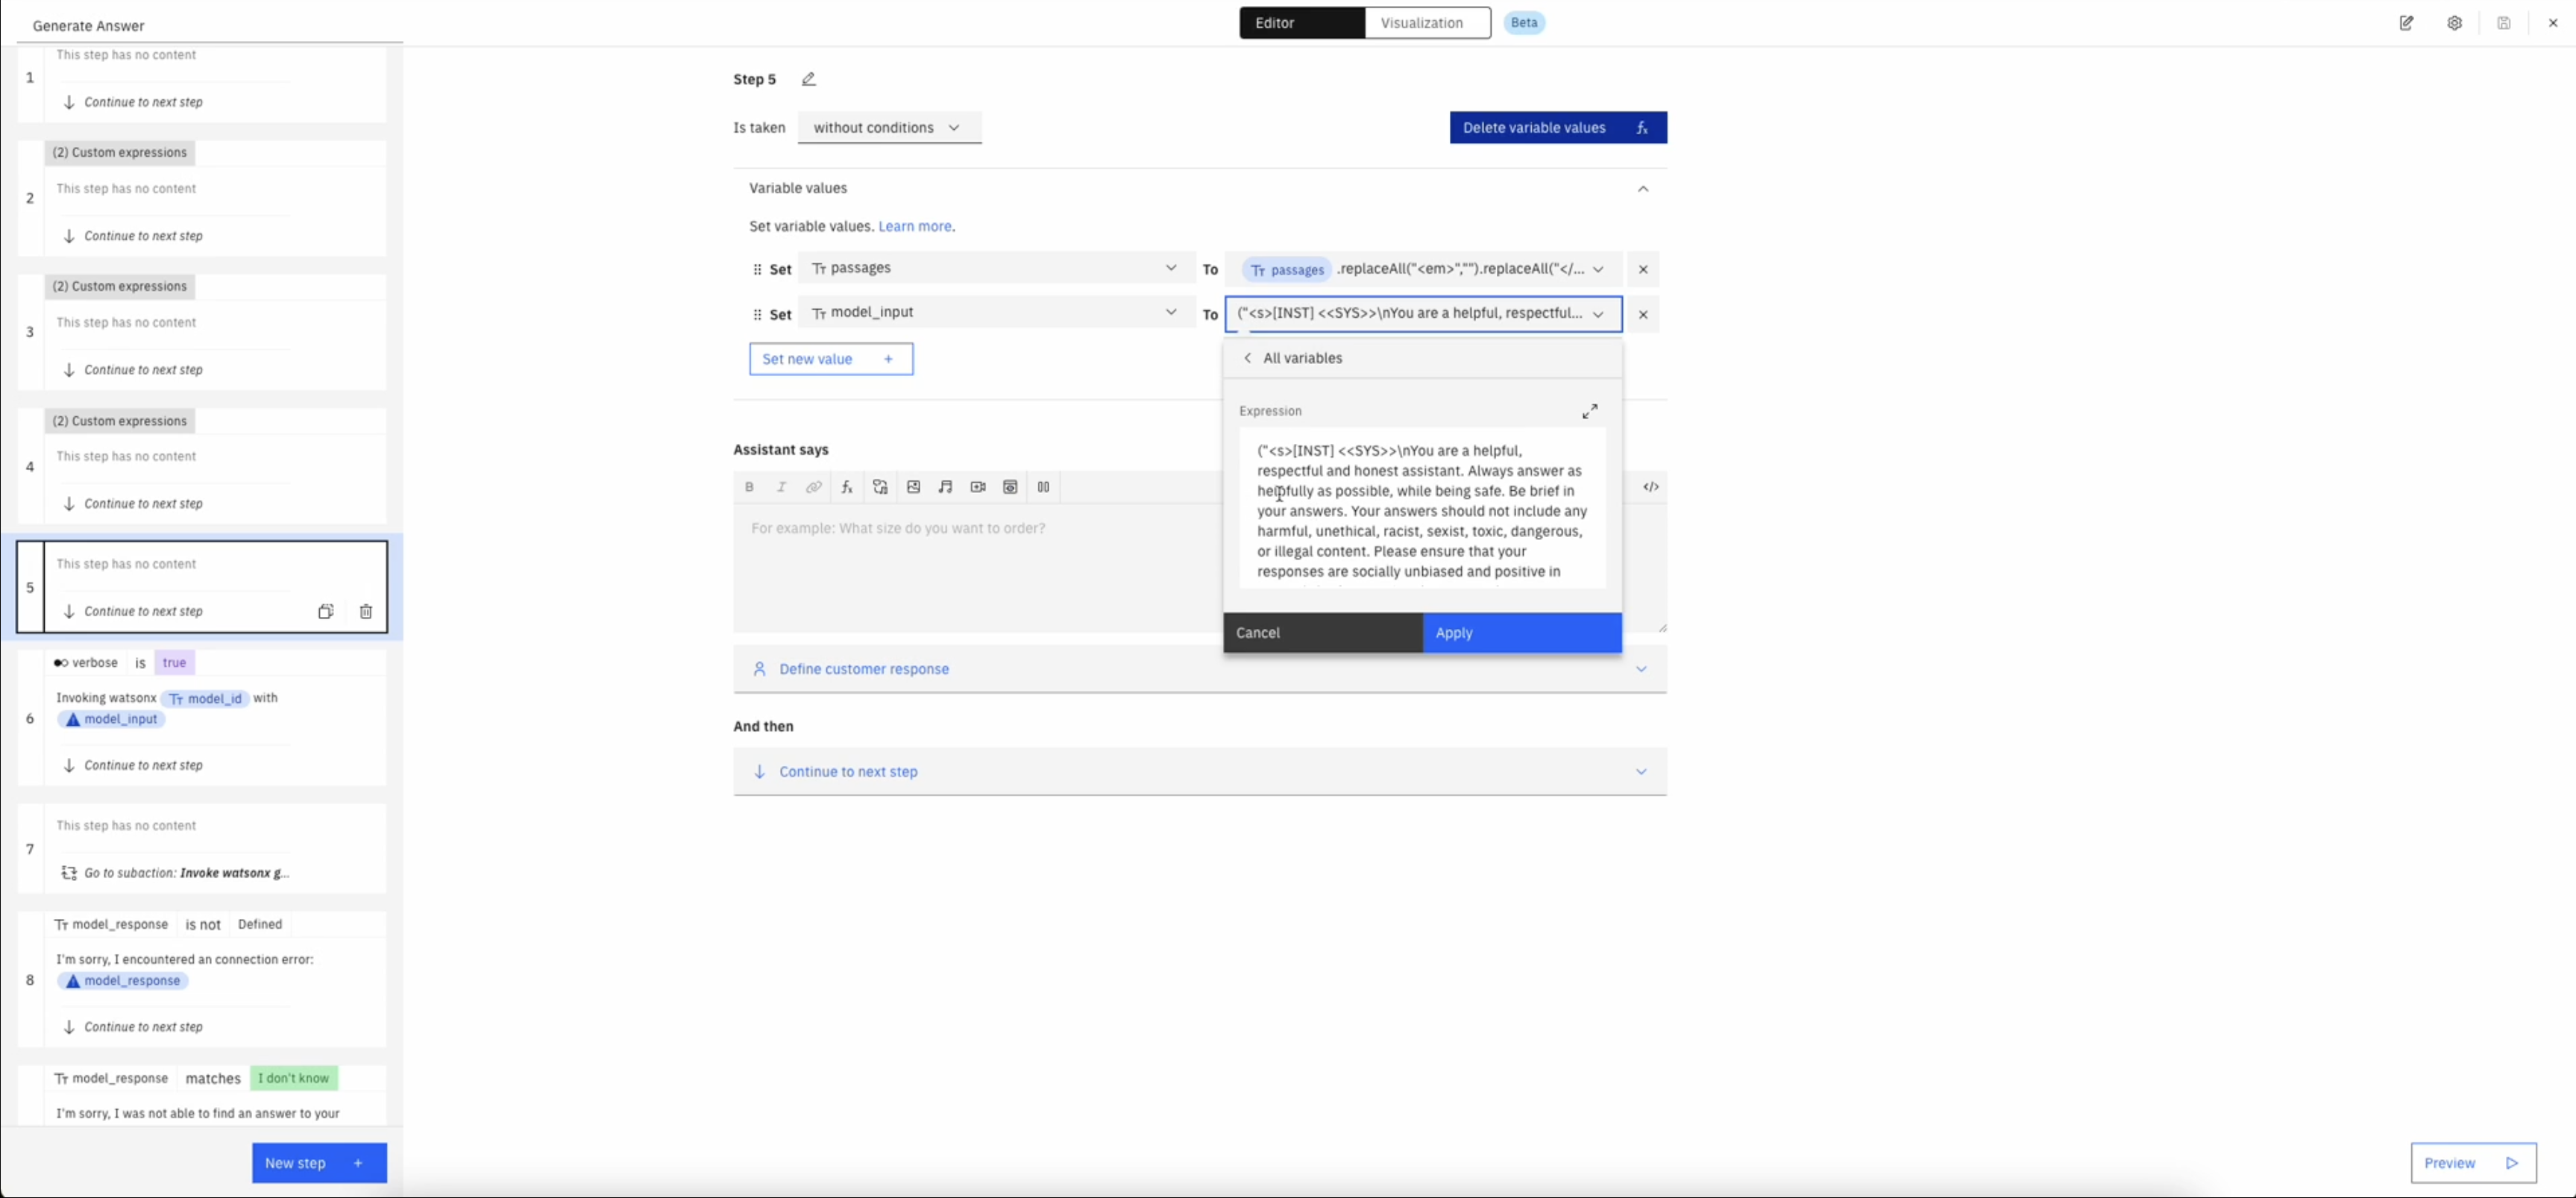The height and width of the screenshot is (1198, 2576).
Task: Delete step 5 using the trash icon
Action: tap(366, 611)
